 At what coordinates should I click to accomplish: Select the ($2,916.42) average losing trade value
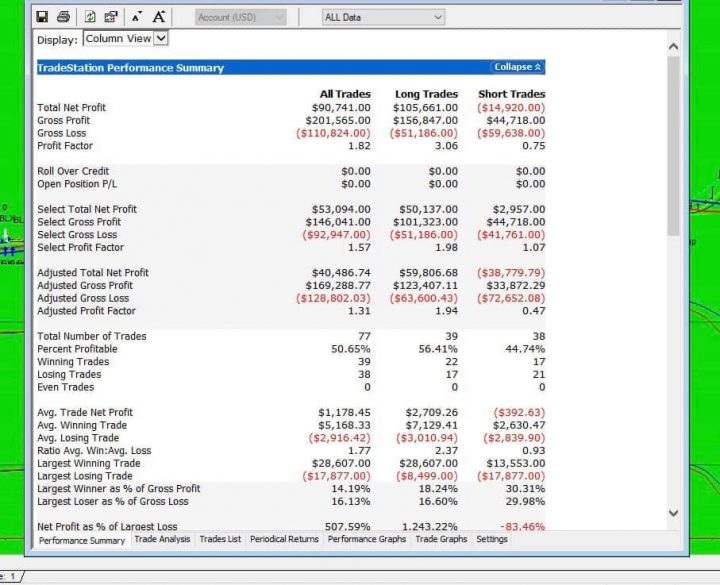pos(340,438)
